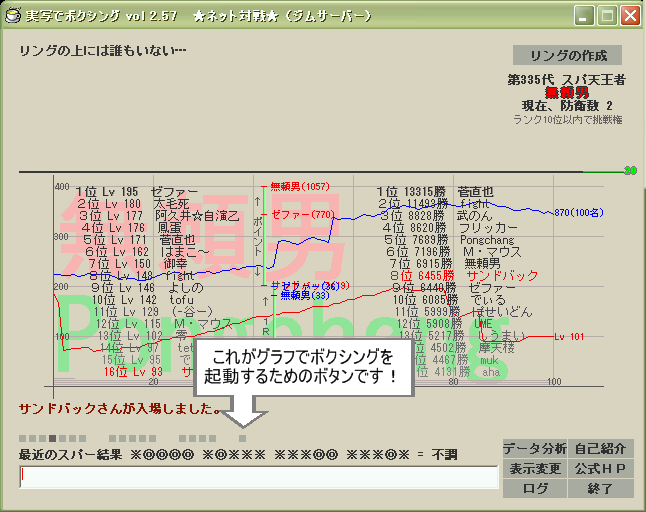Viewport: 646px width, 512px height.
Task: Click the isolated small square under the arrow
Action: point(242,438)
